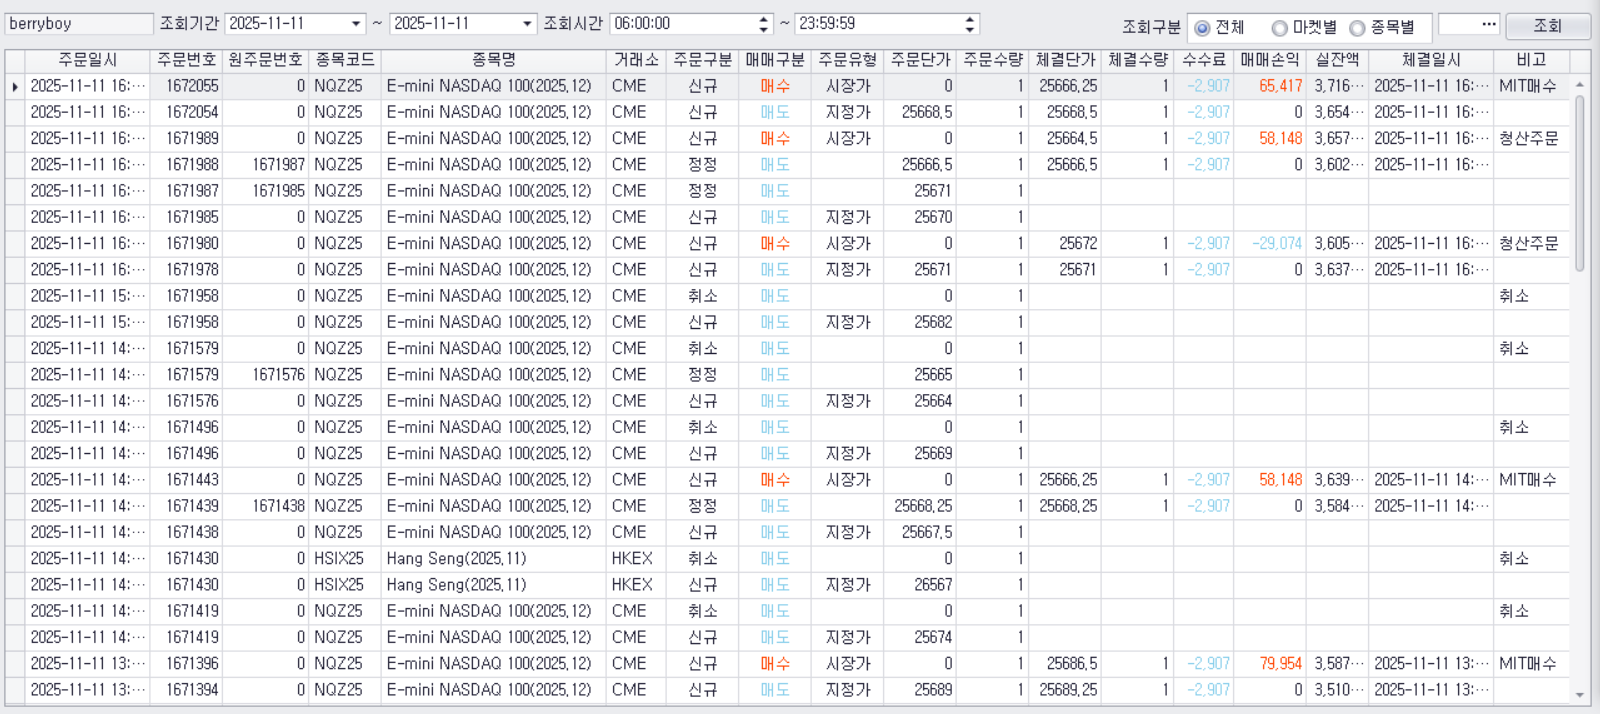Click the 매매손익 column header
The height and width of the screenshot is (714, 1600).
tap(1270, 60)
